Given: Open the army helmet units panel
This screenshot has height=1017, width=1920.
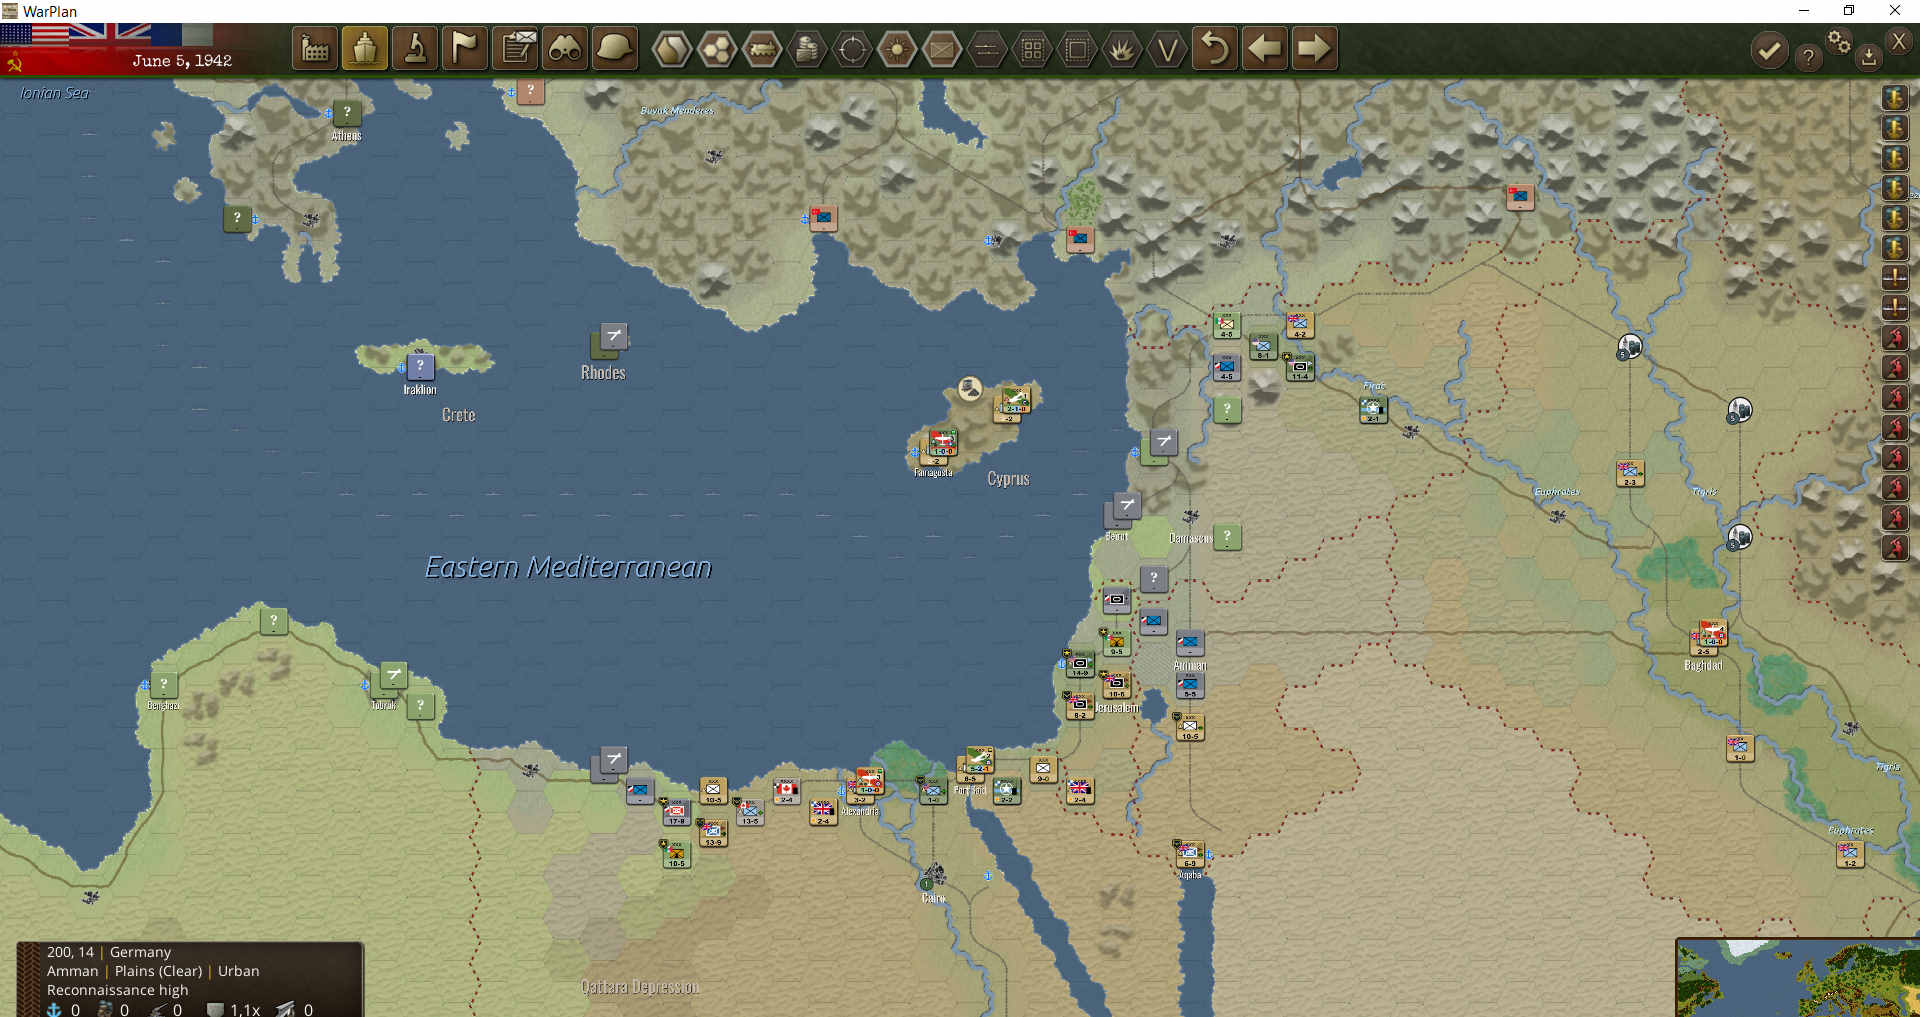Looking at the screenshot, I should (x=615, y=48).
